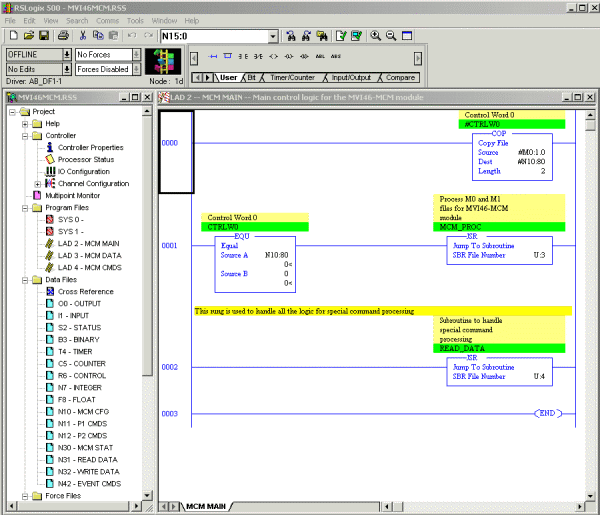Open the Forces Disabled dropdown arrow
This screenshot has height=515, width=600.
pos(137,69)
